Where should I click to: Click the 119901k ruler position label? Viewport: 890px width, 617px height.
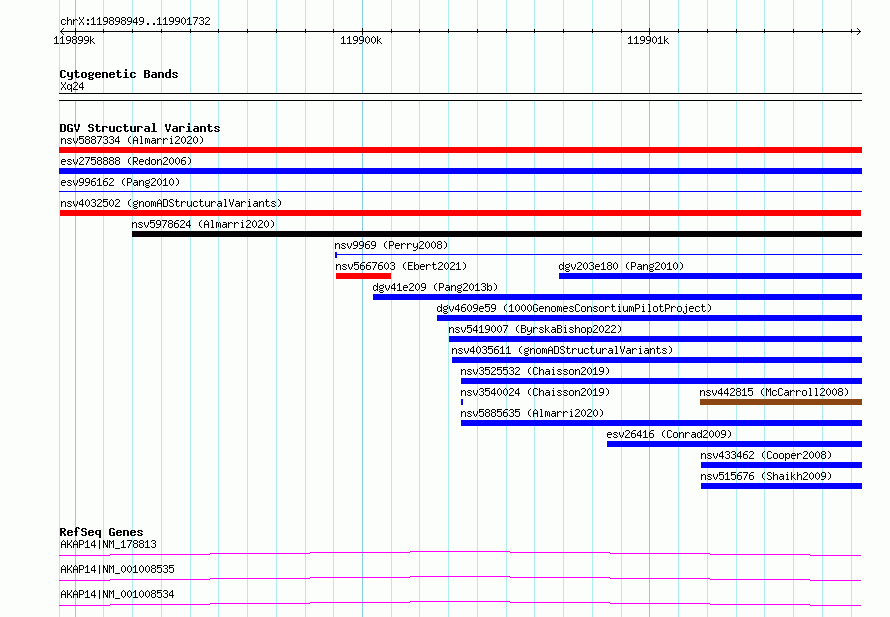pyautogui.click(x=648, y=41)
